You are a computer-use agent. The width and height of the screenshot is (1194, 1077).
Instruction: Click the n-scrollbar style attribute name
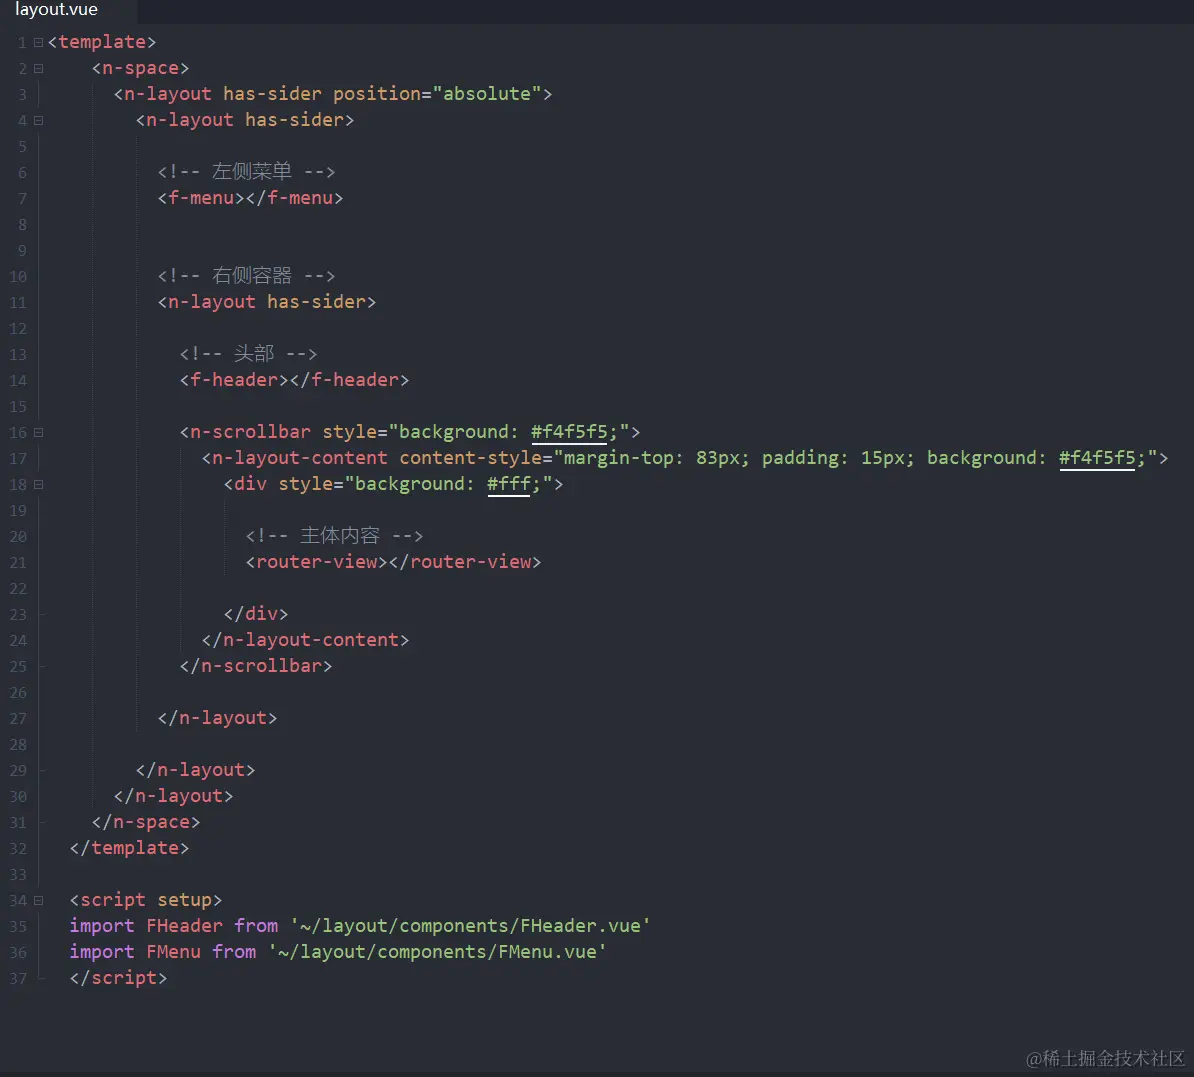(x=350, y=432)
